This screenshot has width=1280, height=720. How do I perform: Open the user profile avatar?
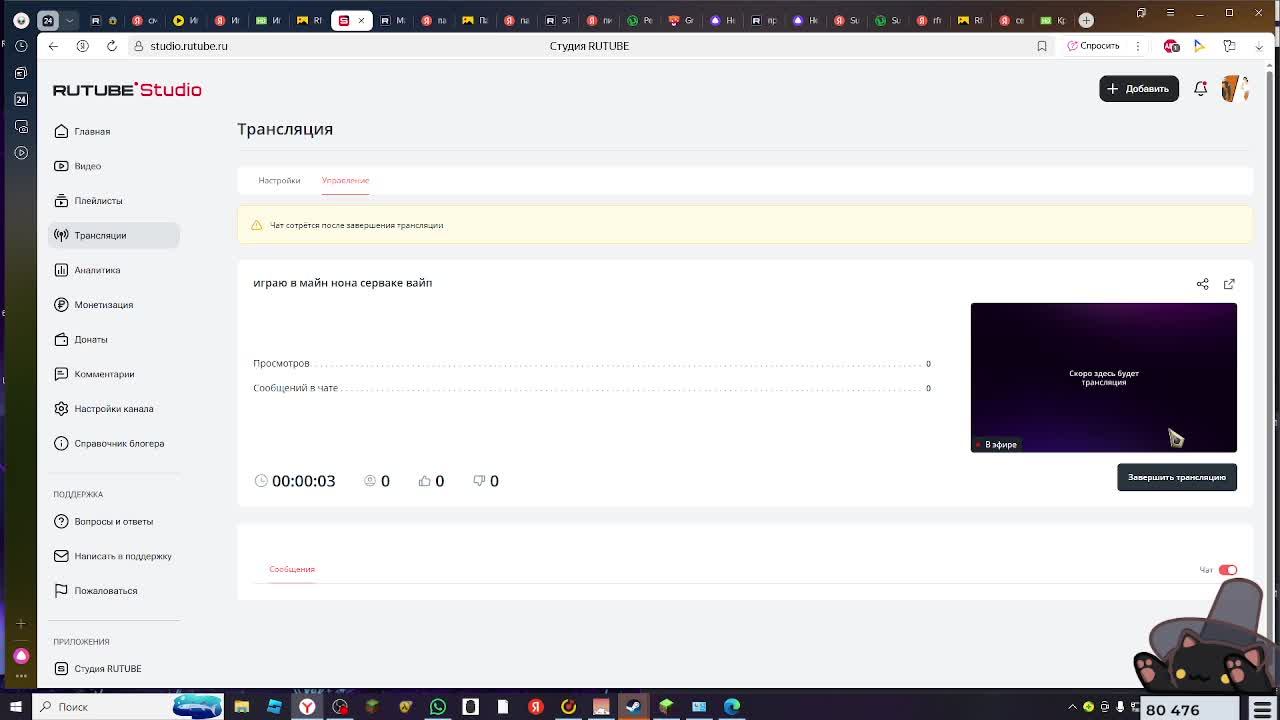[x=1234, y=89]
